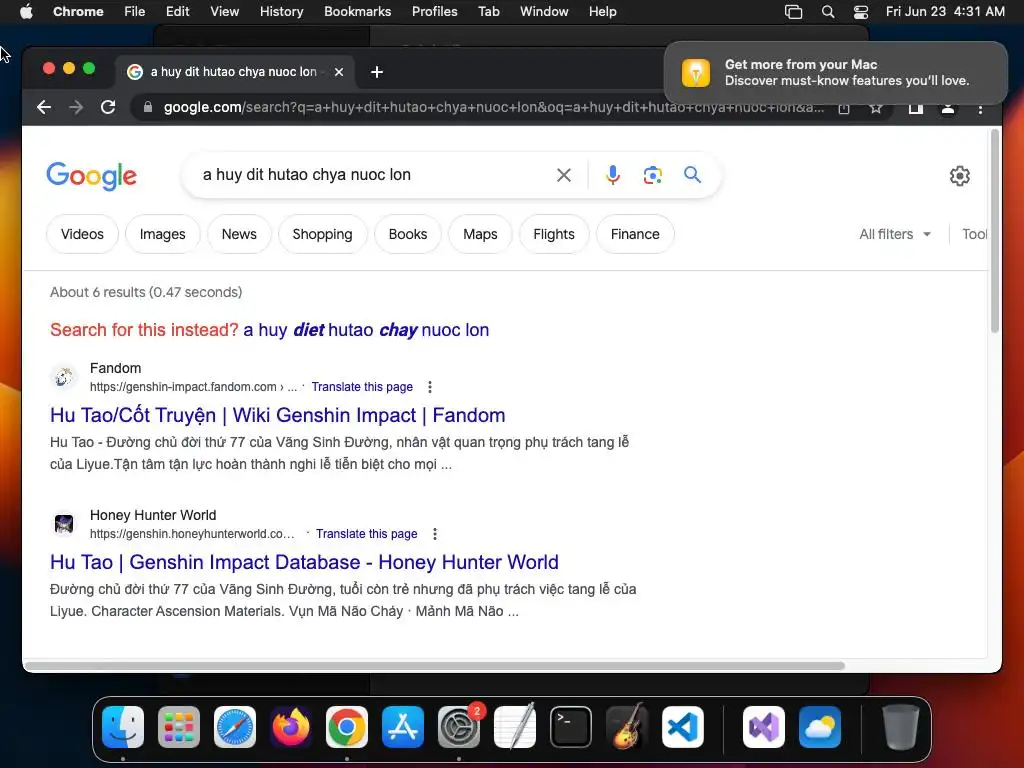Click suggested query 'a huy diet hutao chay'
Screen dimensions: 1024x768
point(366,330)
